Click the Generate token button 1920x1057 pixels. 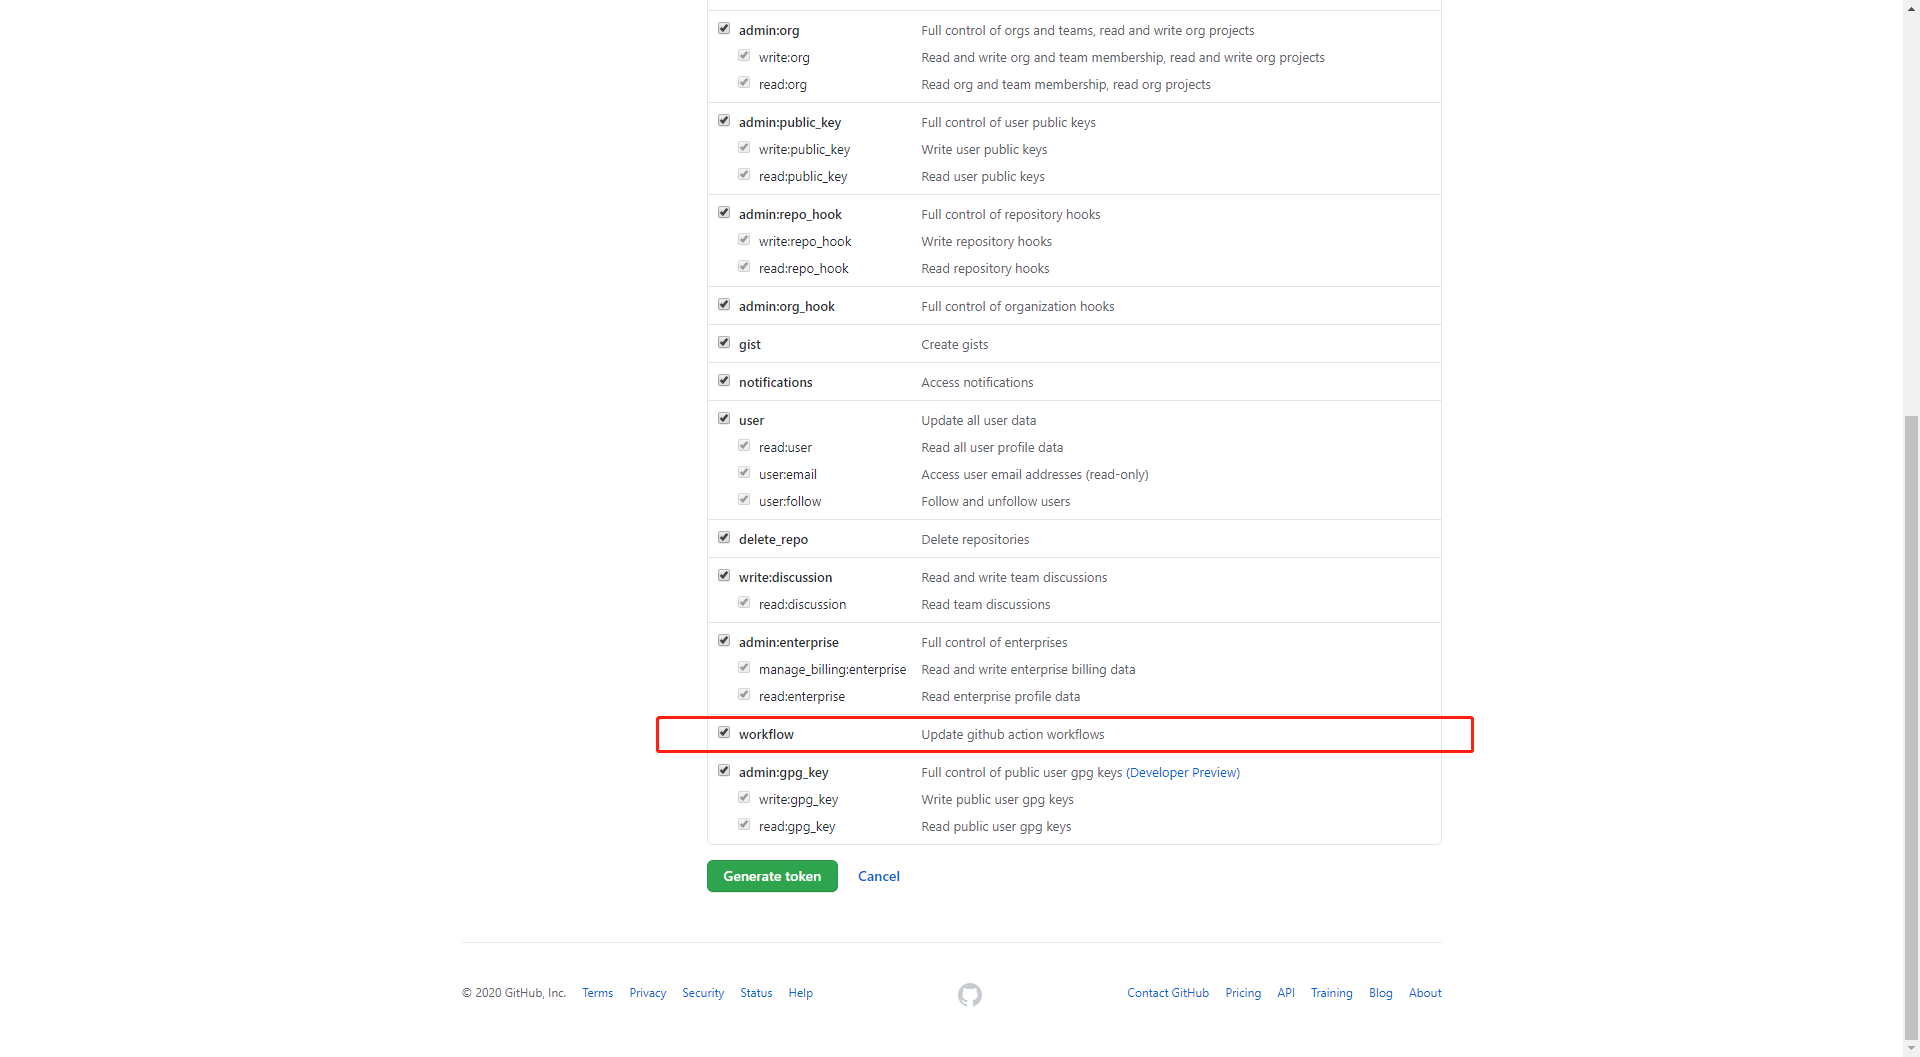772,876
